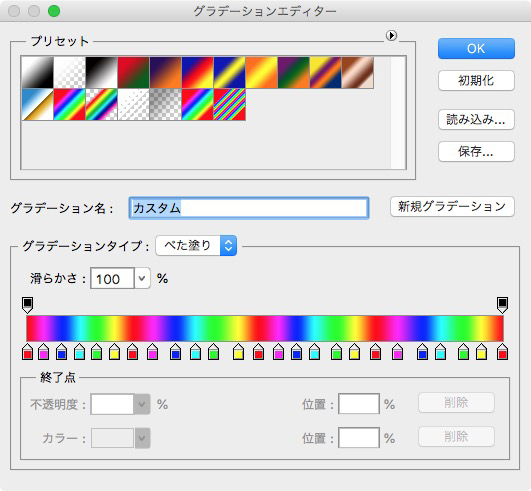The height and width of the screenshot is (491, 531).
Task: Click the 読み込み load button
Action: pyautogui.click(x=476, y=120)
